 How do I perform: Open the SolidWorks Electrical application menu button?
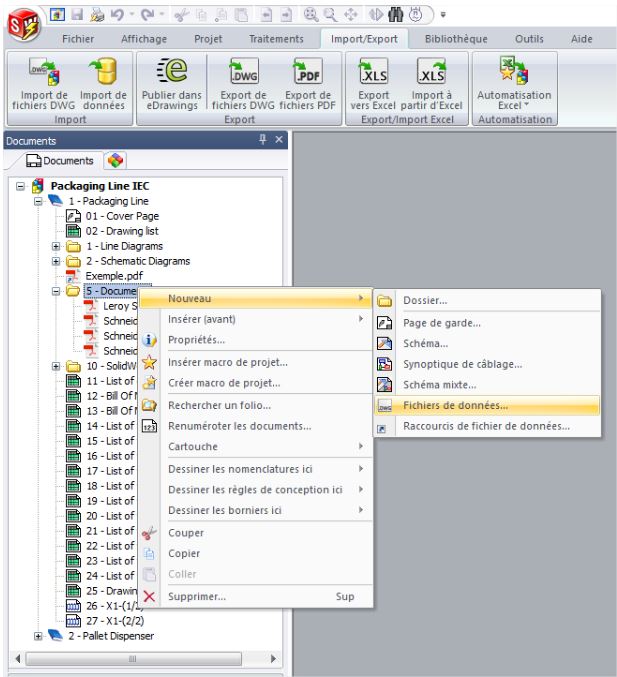tap(24, 25)
